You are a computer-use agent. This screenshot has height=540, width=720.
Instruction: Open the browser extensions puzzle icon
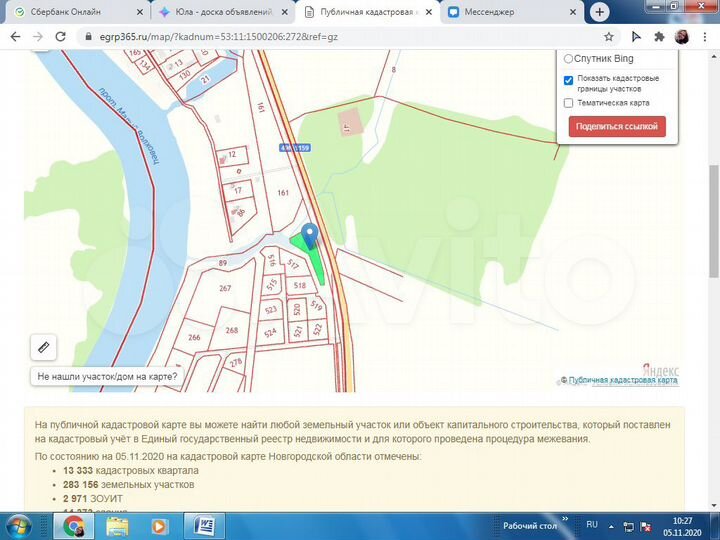pos(659,36)
